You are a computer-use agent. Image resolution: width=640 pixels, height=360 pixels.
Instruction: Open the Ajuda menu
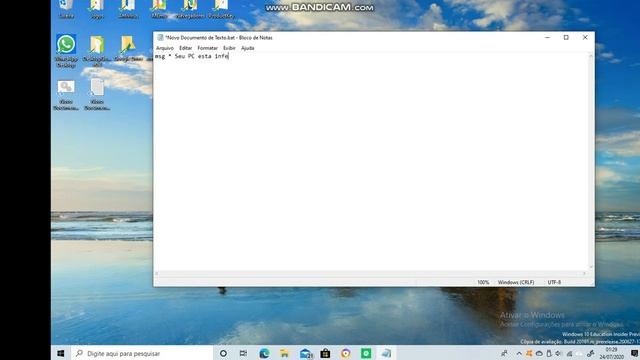[247, 48]
